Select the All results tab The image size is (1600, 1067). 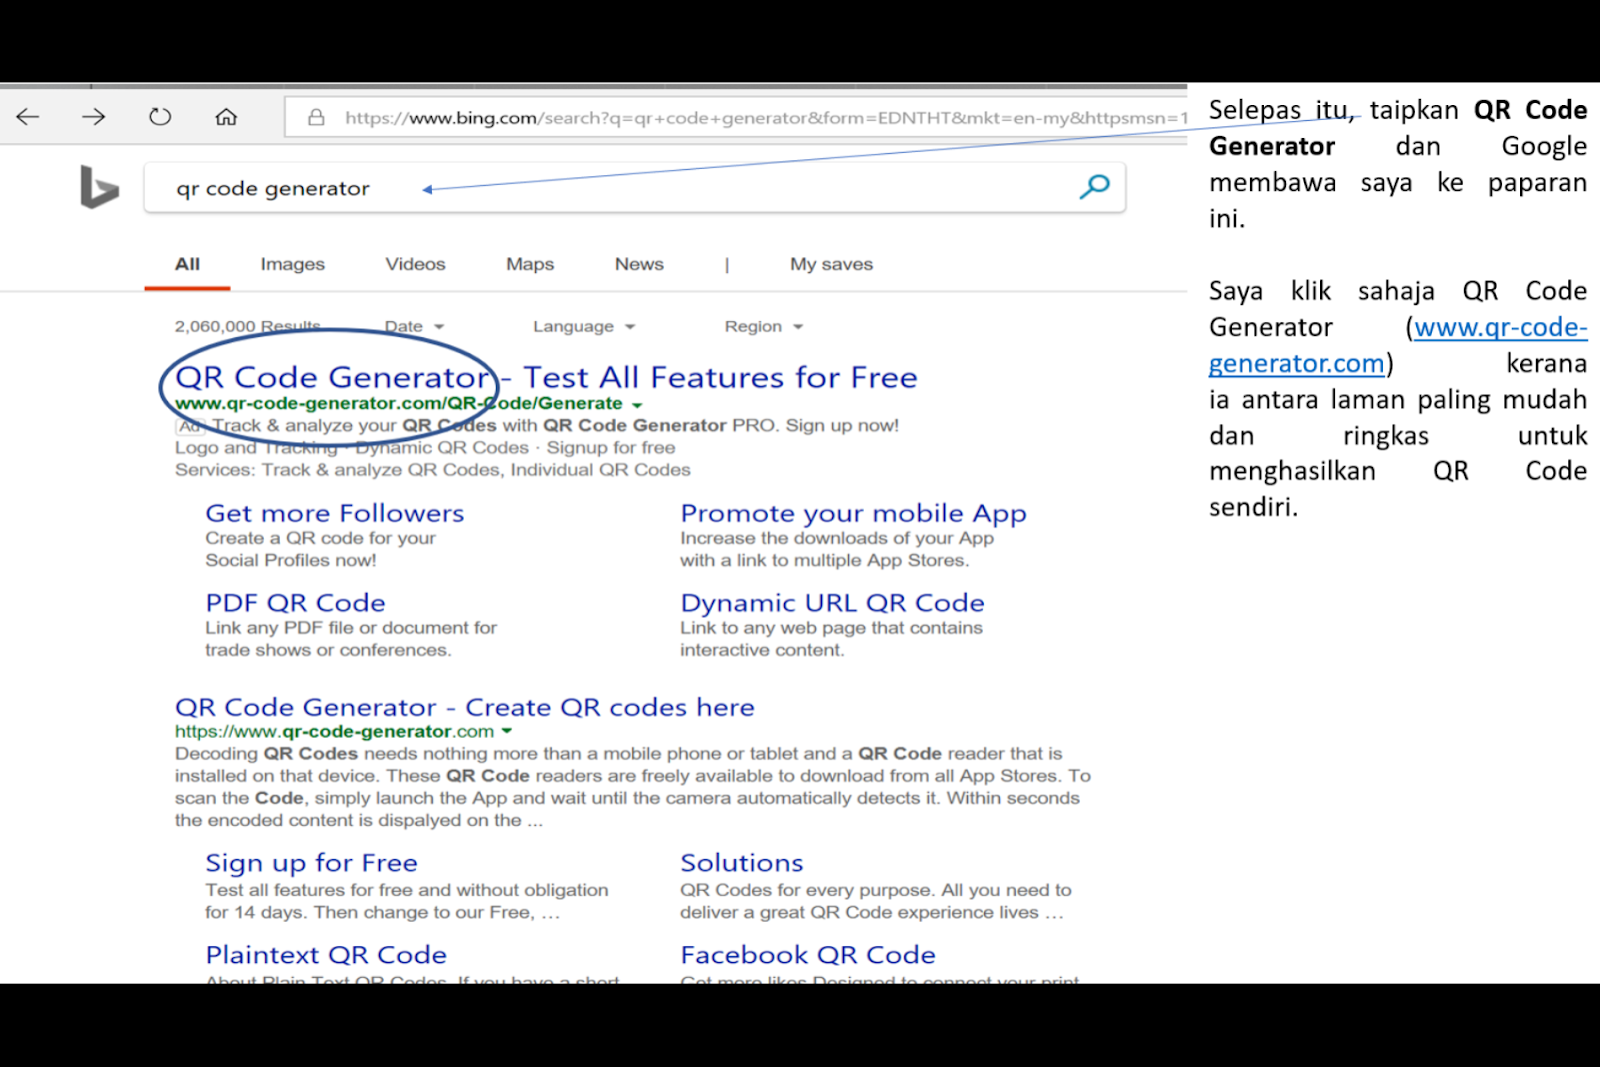coord(187,264)
